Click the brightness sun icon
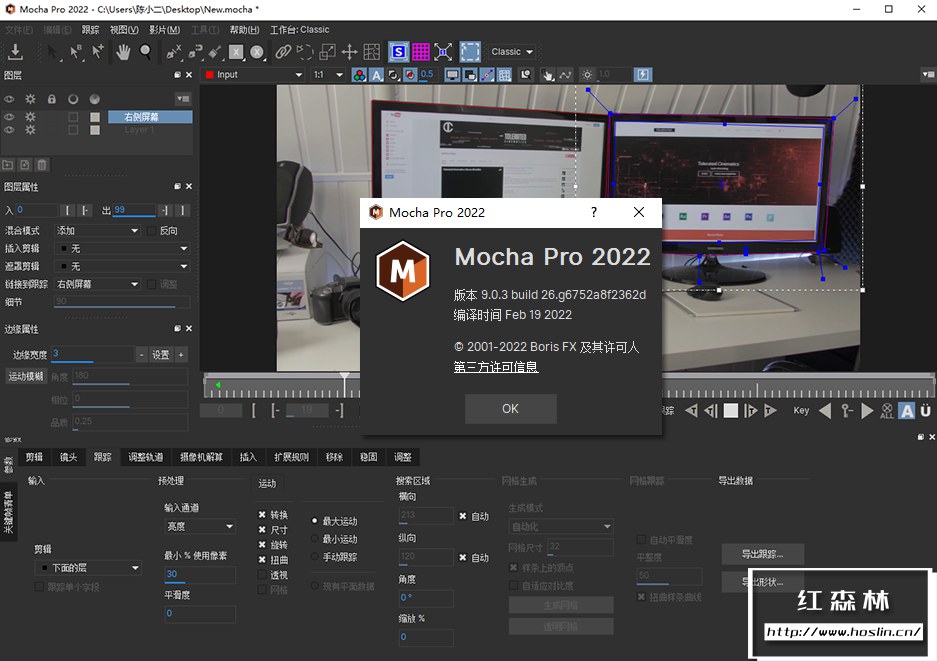The width and height of the screenshot is (937, 661). (587, 75)
